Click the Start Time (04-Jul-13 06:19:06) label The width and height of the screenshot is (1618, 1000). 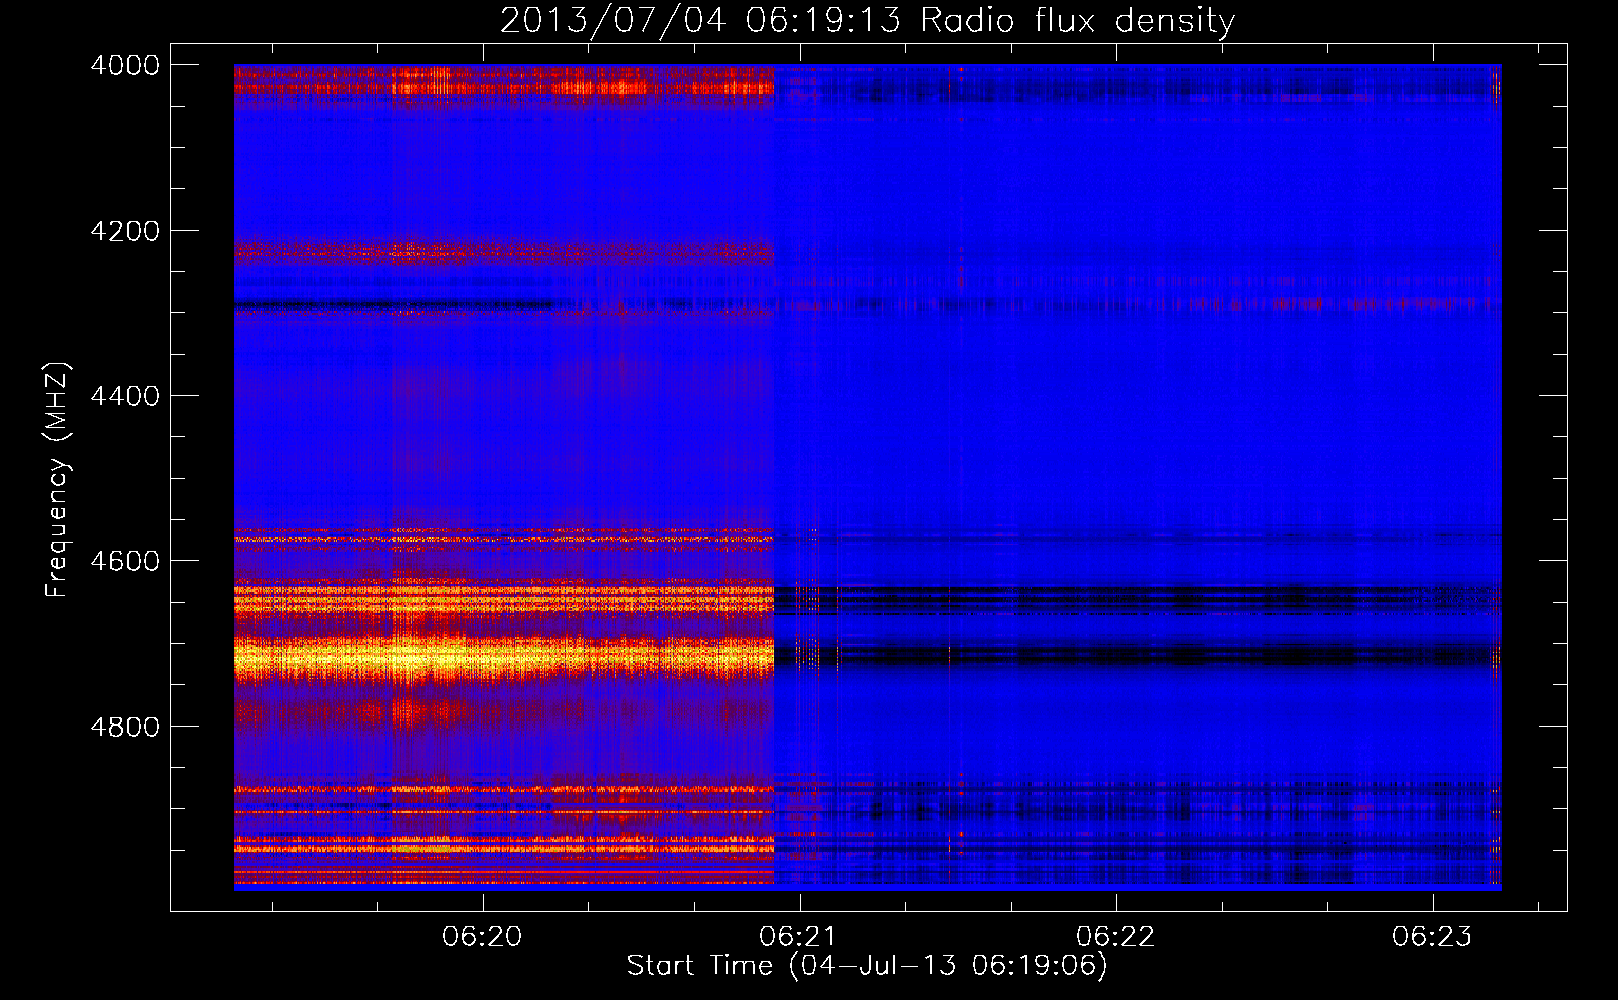point(867,966)
